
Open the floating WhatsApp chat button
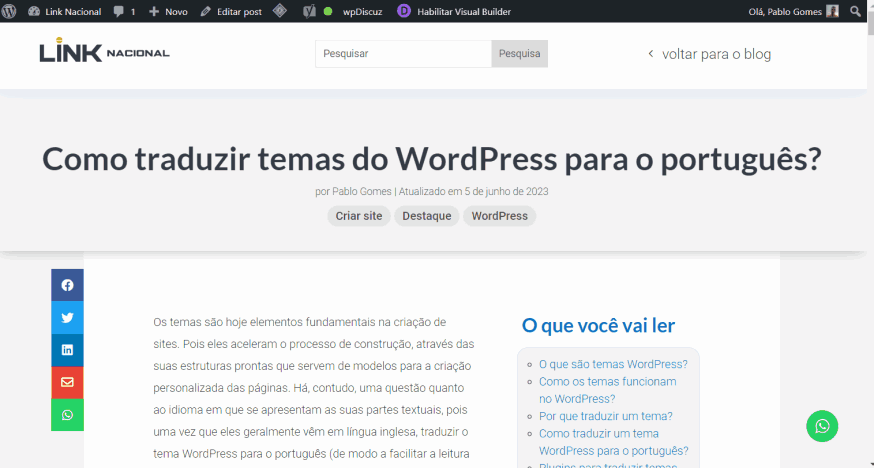click(822, 426)
